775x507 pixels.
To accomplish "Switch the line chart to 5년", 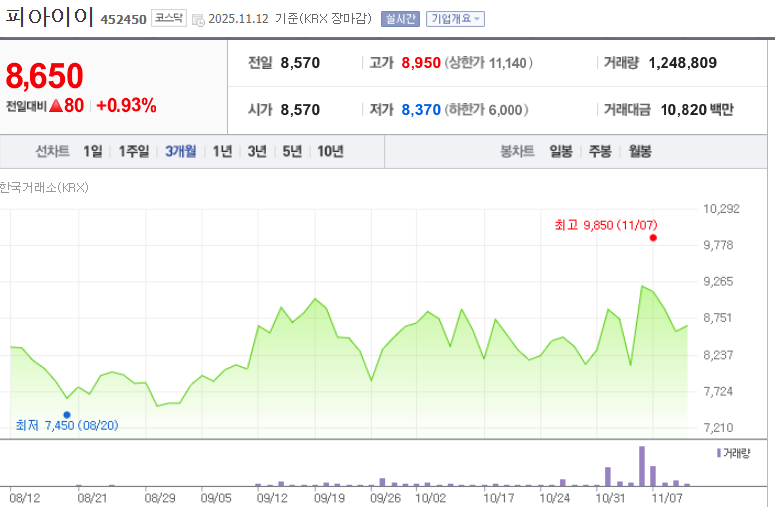I will click(x=292, y=151).
